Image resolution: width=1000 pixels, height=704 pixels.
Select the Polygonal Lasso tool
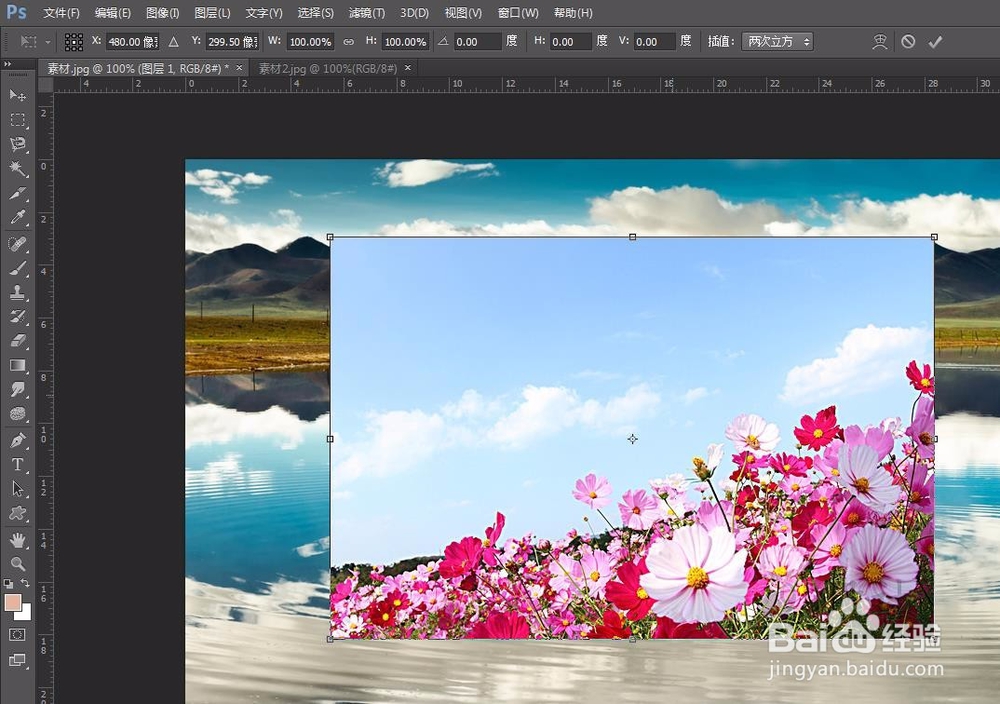(17, 144)
